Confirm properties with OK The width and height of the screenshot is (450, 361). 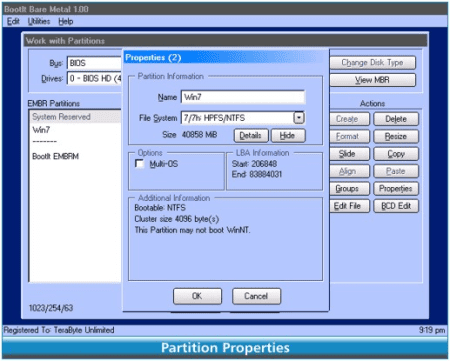[x=197, y=296]
